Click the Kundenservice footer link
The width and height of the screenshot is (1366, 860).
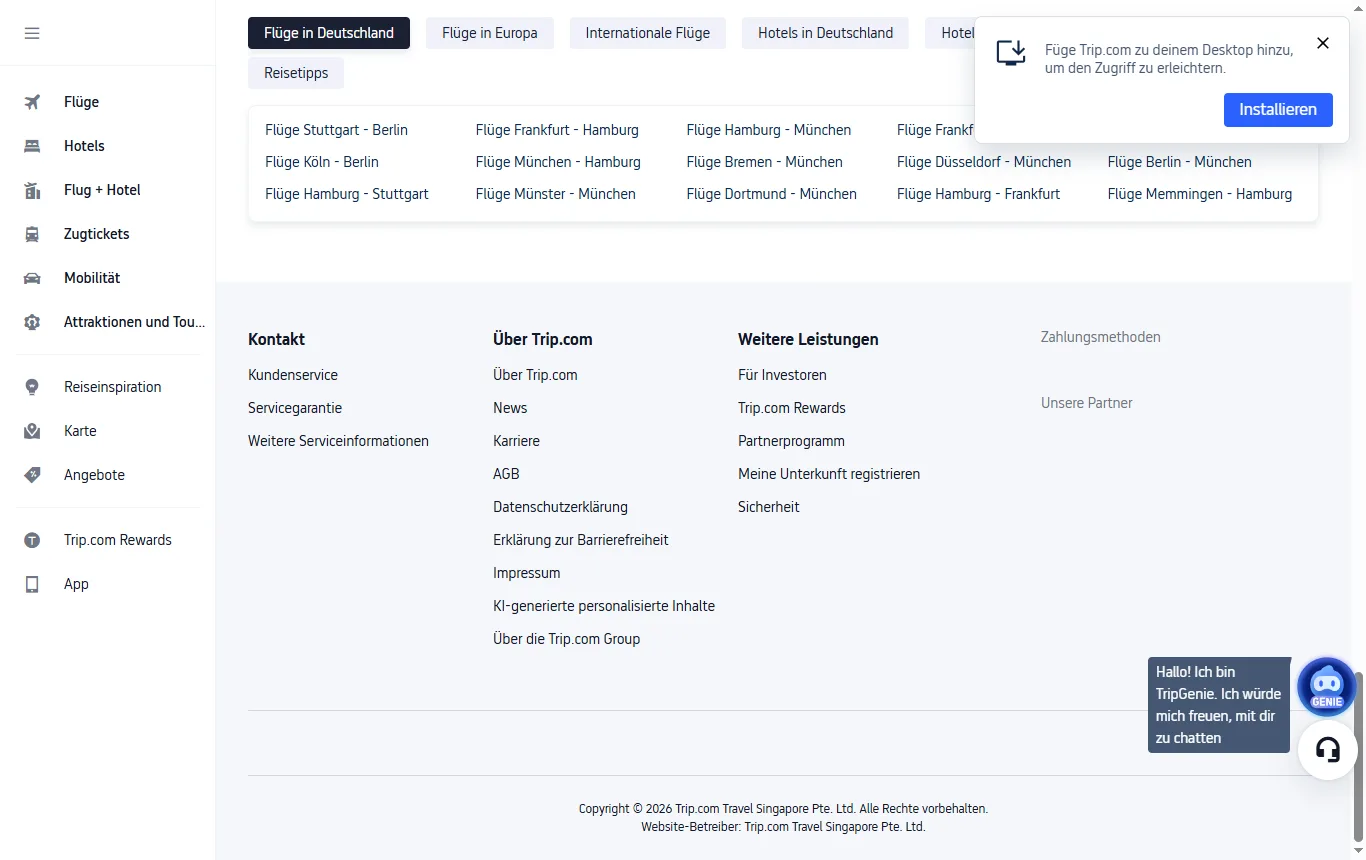[293, 375]
